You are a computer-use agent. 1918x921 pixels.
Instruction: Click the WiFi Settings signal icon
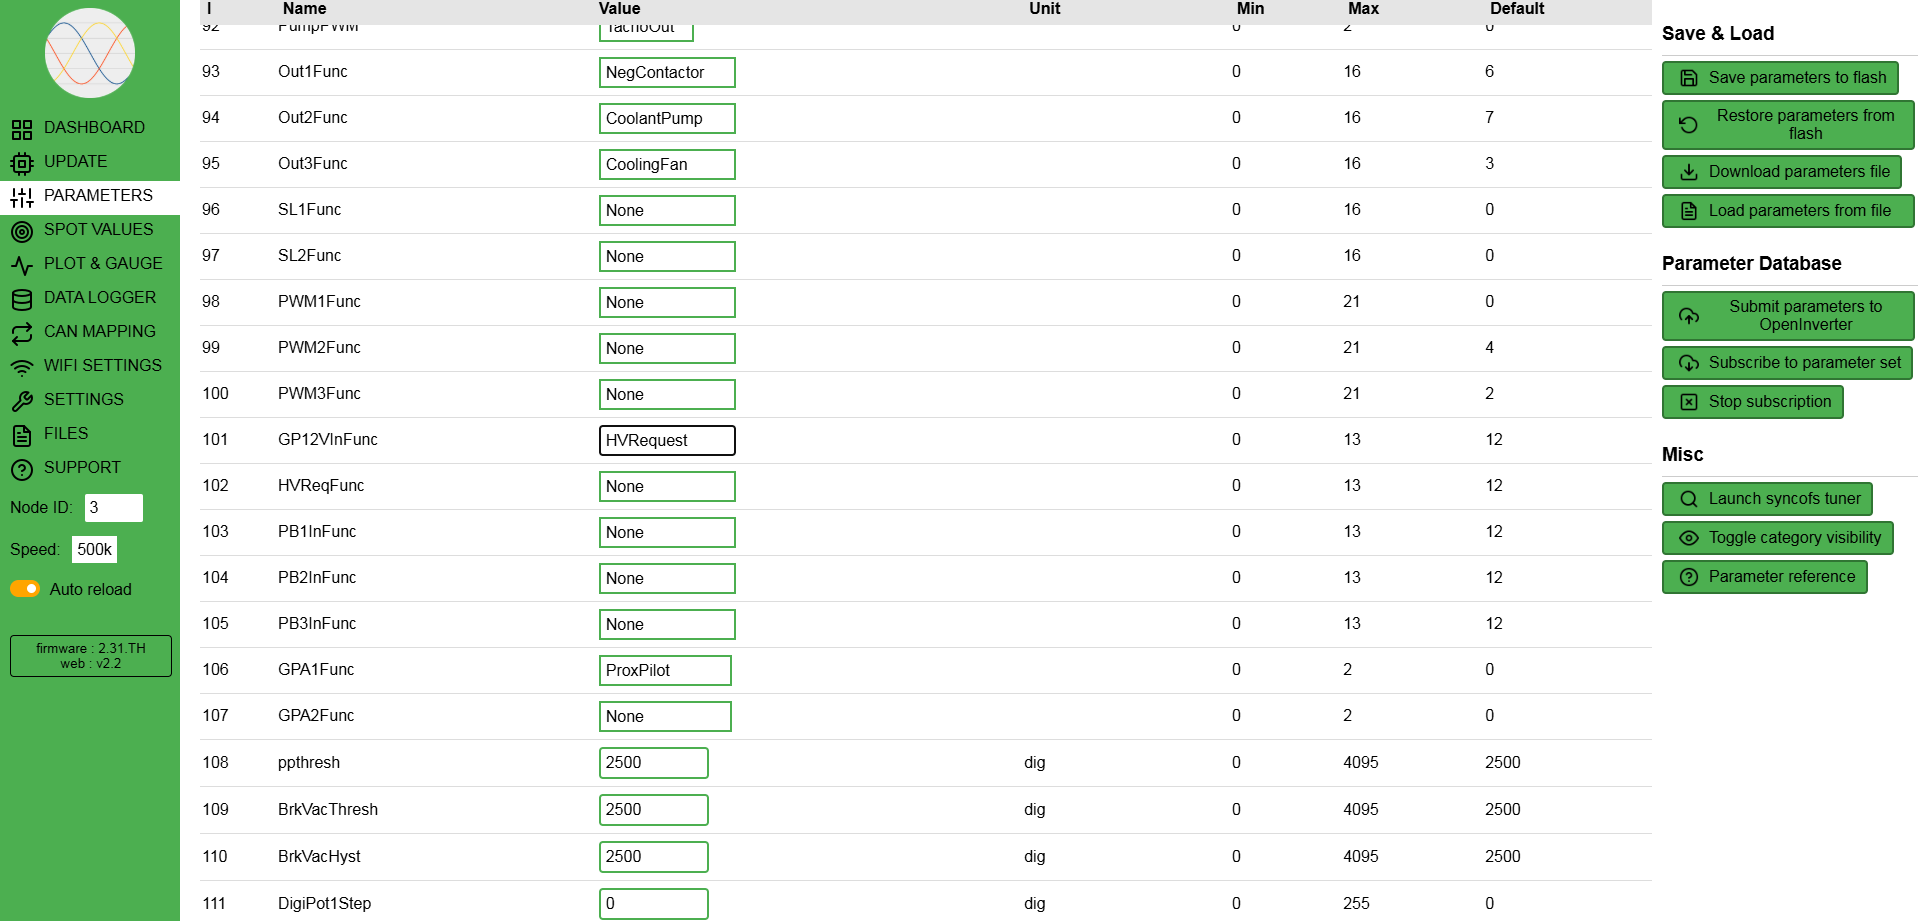(x=22, y=367)
